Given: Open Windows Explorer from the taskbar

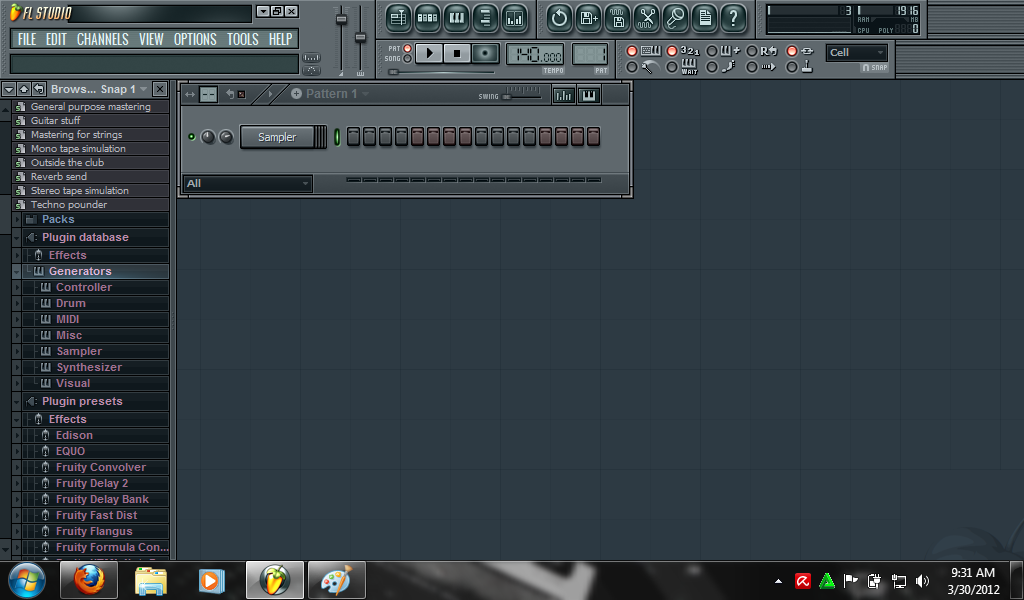Looking at the screenshot, I should pyautogui.click(x=151, y=580).
